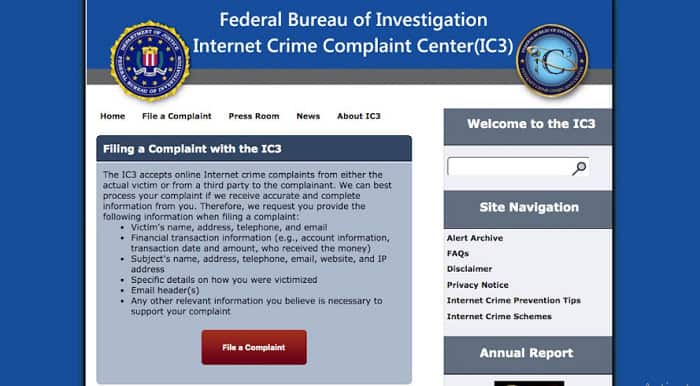Visit the FAQs link
700x386 pixels.
[x=458, y=253]
